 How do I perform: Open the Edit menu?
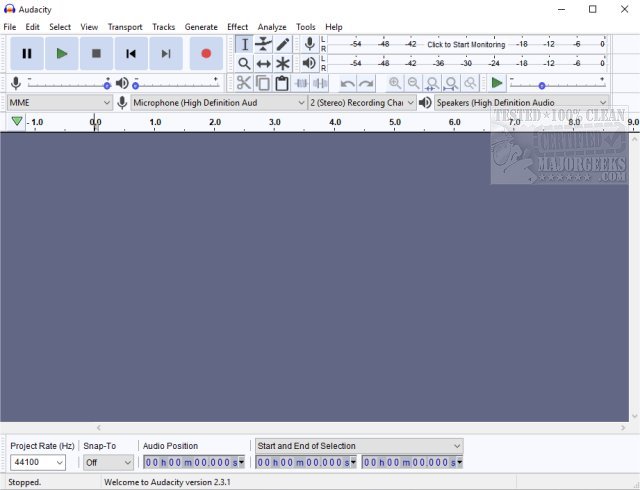click(32, 27)
